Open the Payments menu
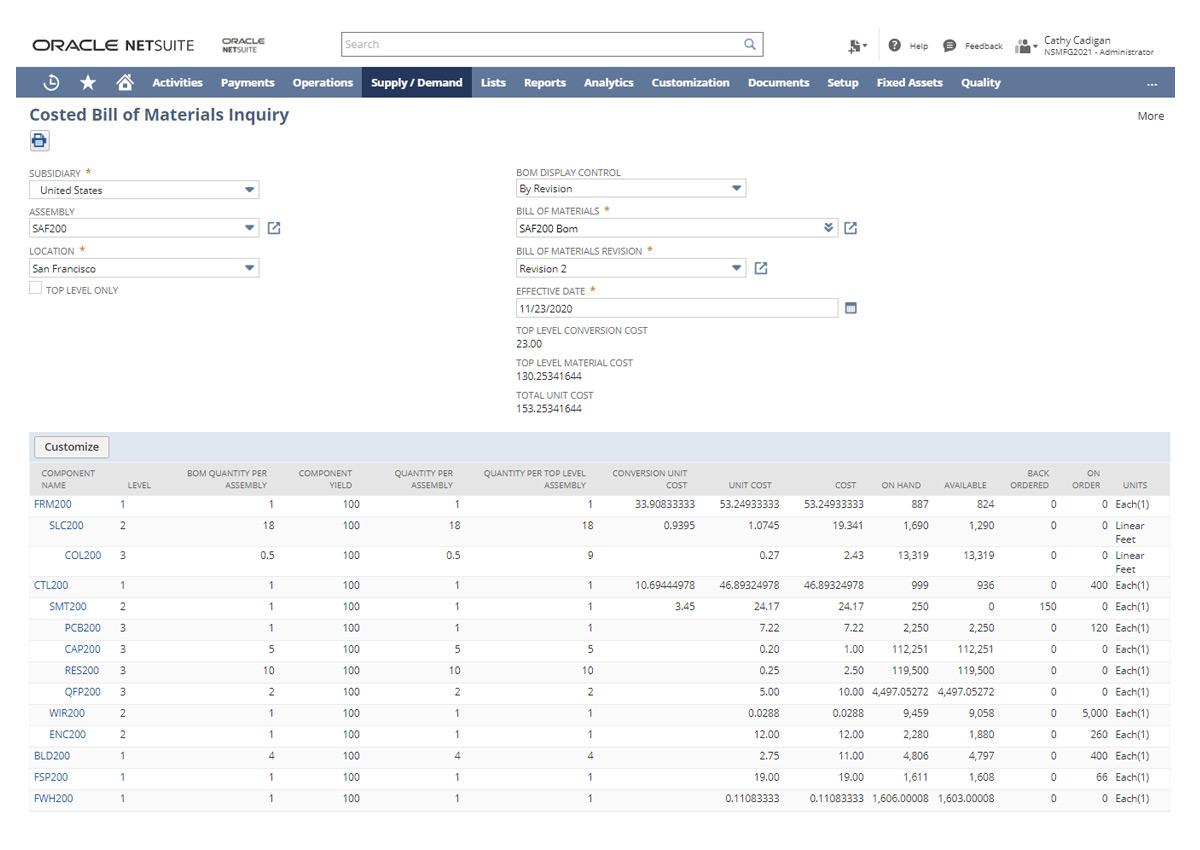This screenshot has width=1200, height=850. coord(247,83)
